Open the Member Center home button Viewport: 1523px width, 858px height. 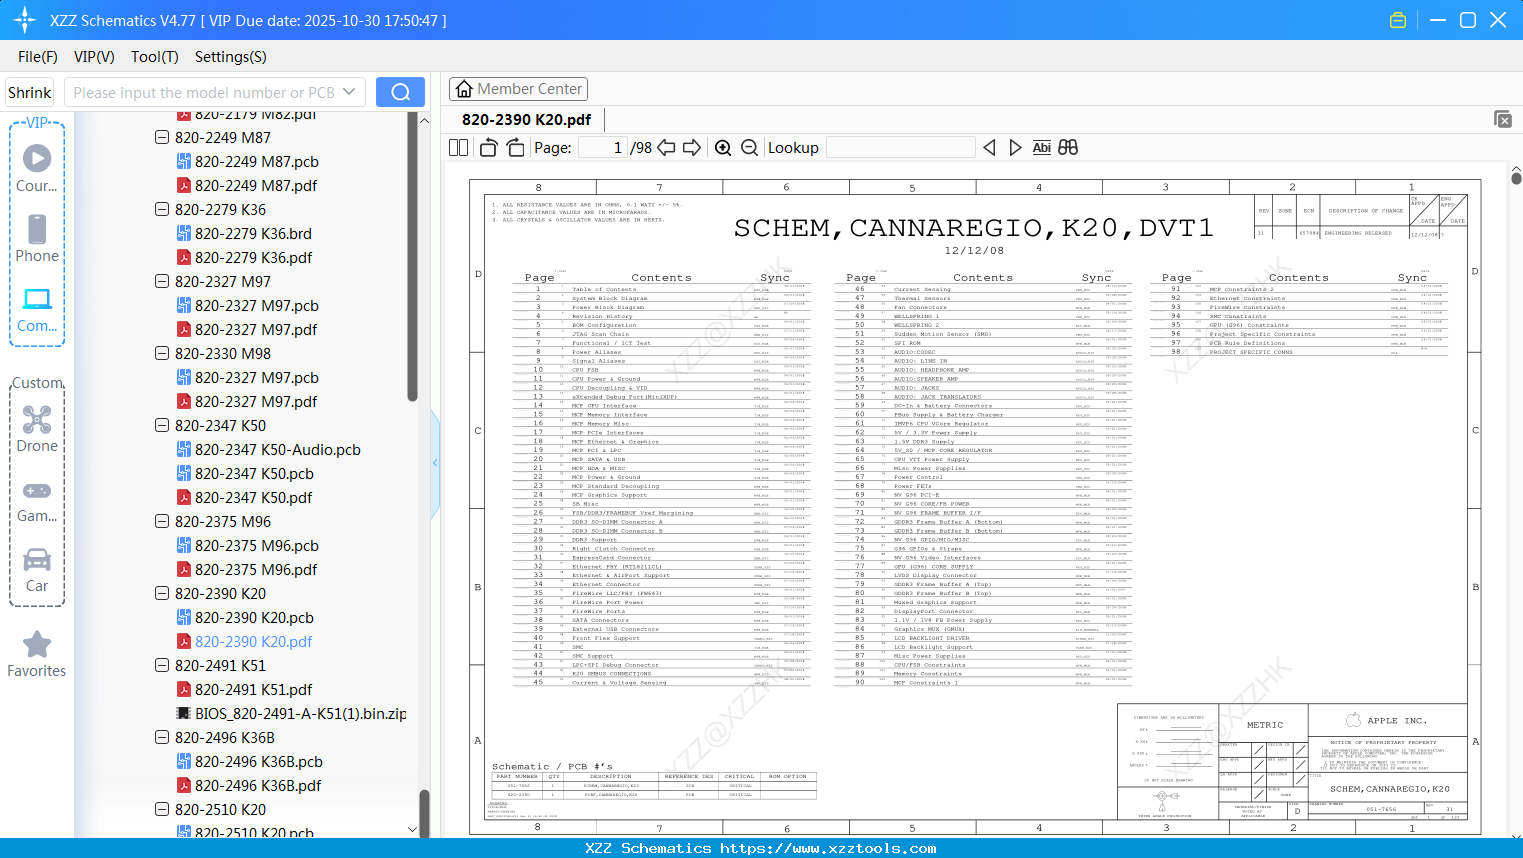518,89
